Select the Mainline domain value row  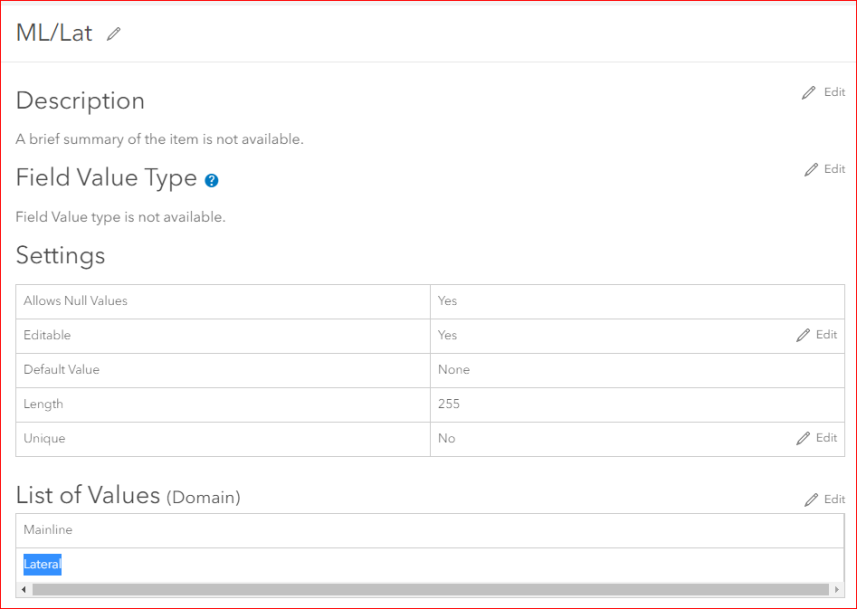(x=430, y=530)
